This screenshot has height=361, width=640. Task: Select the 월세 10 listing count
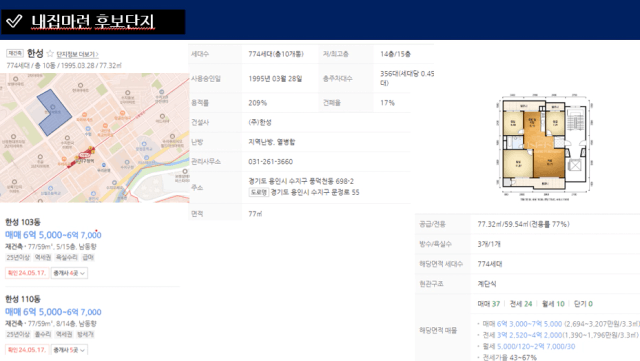click(553, 304)
